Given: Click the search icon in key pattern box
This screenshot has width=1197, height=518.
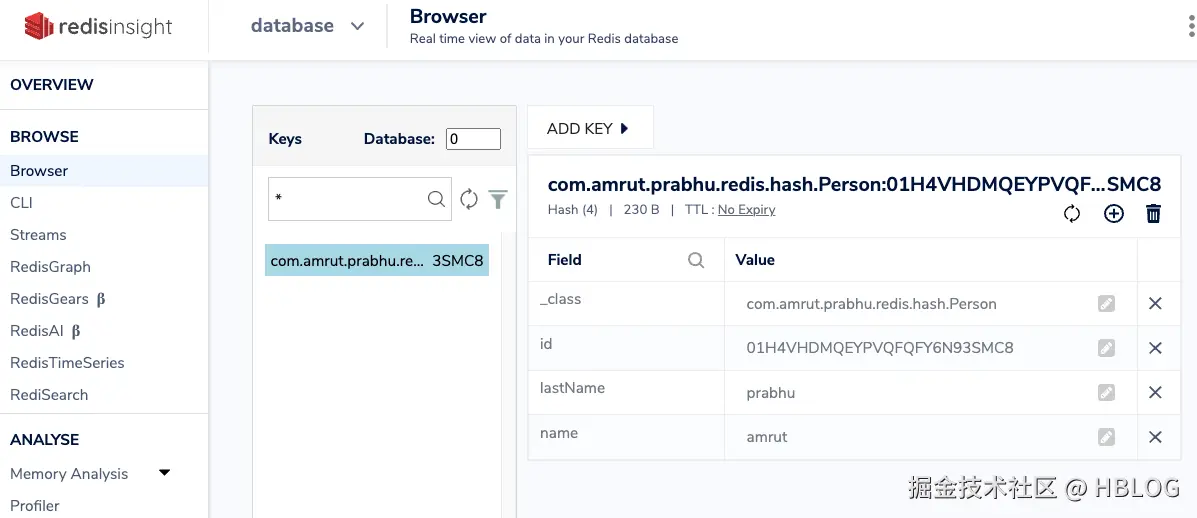Looking at the screenshot, I should coord(436,199).
